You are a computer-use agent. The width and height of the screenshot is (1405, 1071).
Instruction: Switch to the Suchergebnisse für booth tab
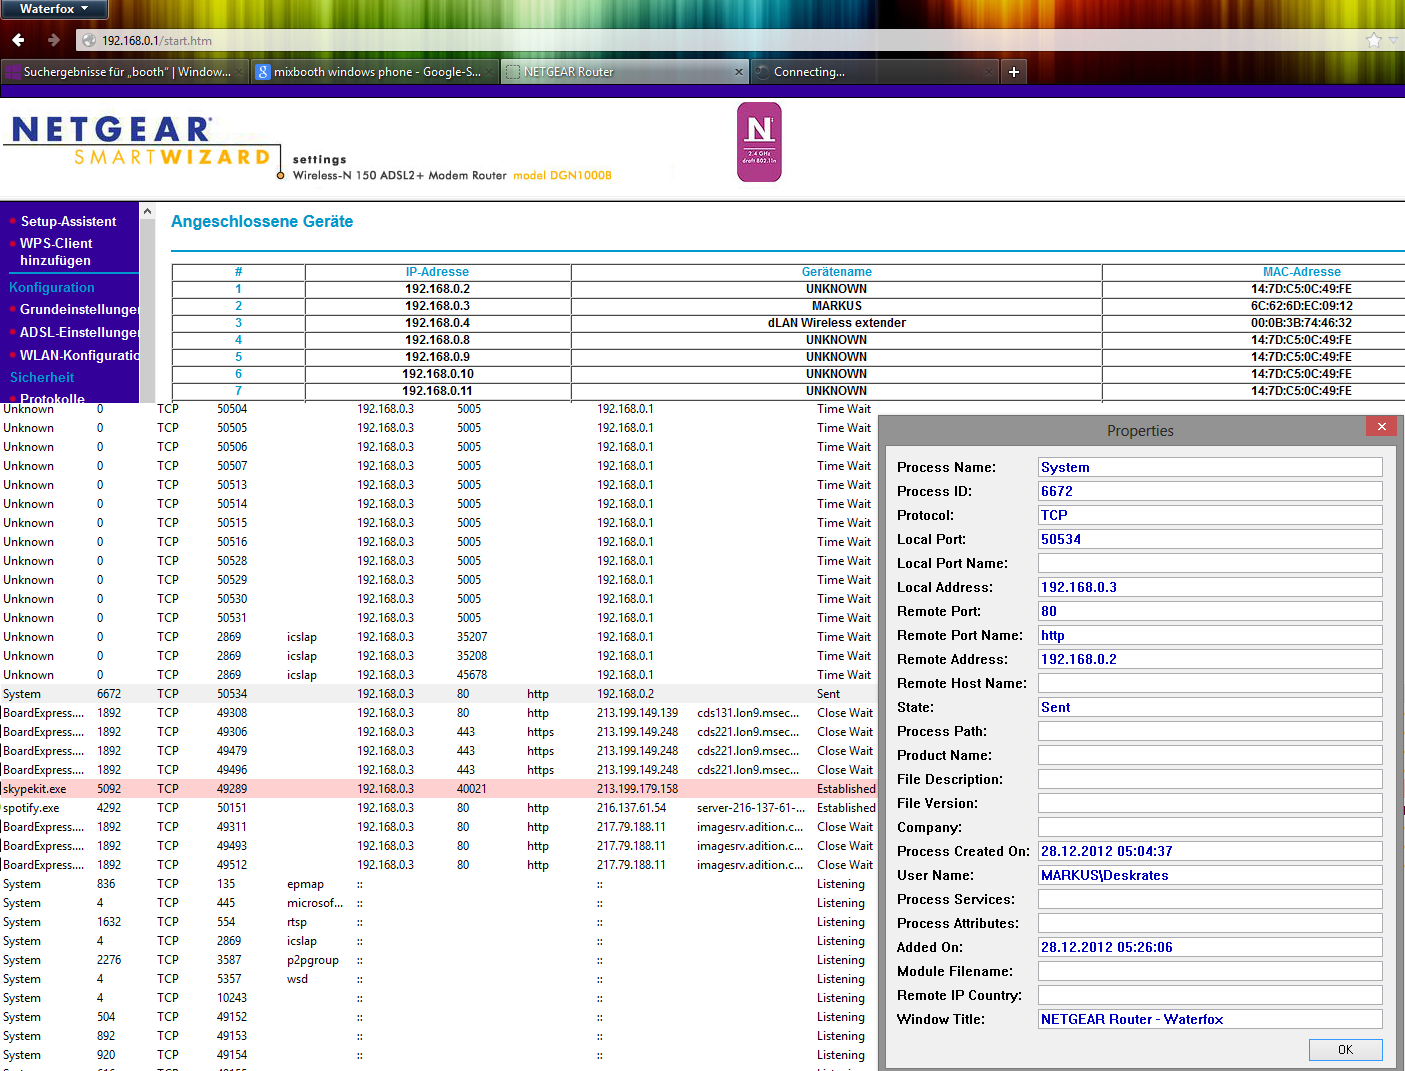(125, 72)
